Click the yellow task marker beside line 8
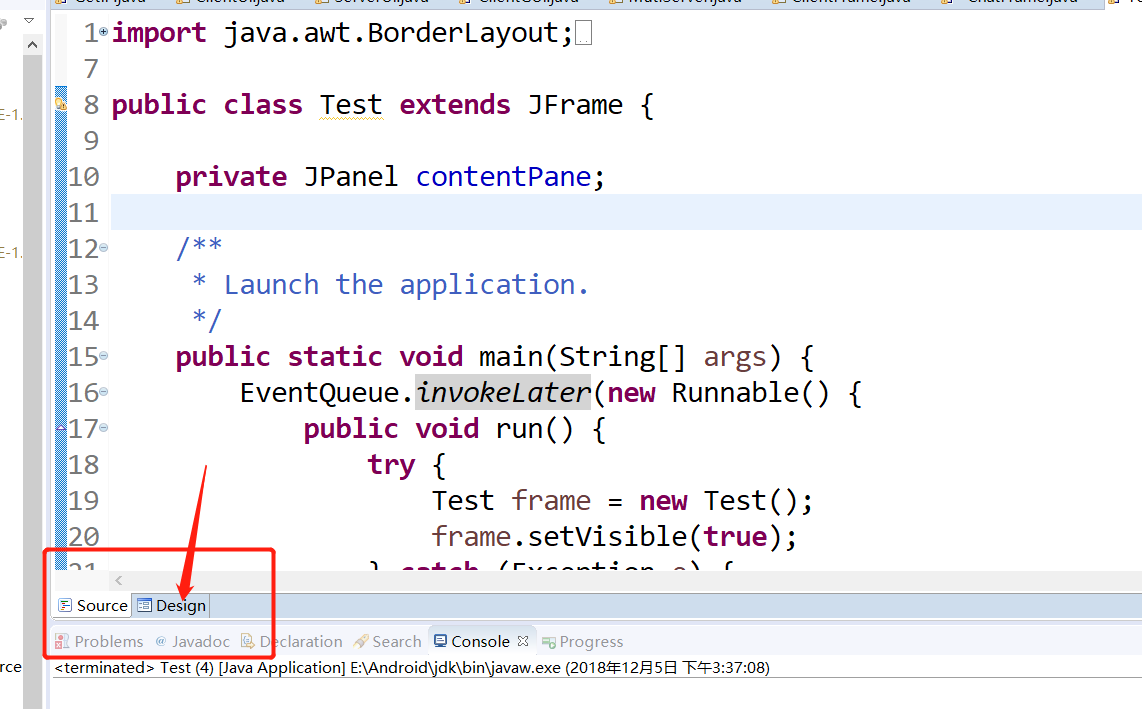 click(x=61, y=102)
